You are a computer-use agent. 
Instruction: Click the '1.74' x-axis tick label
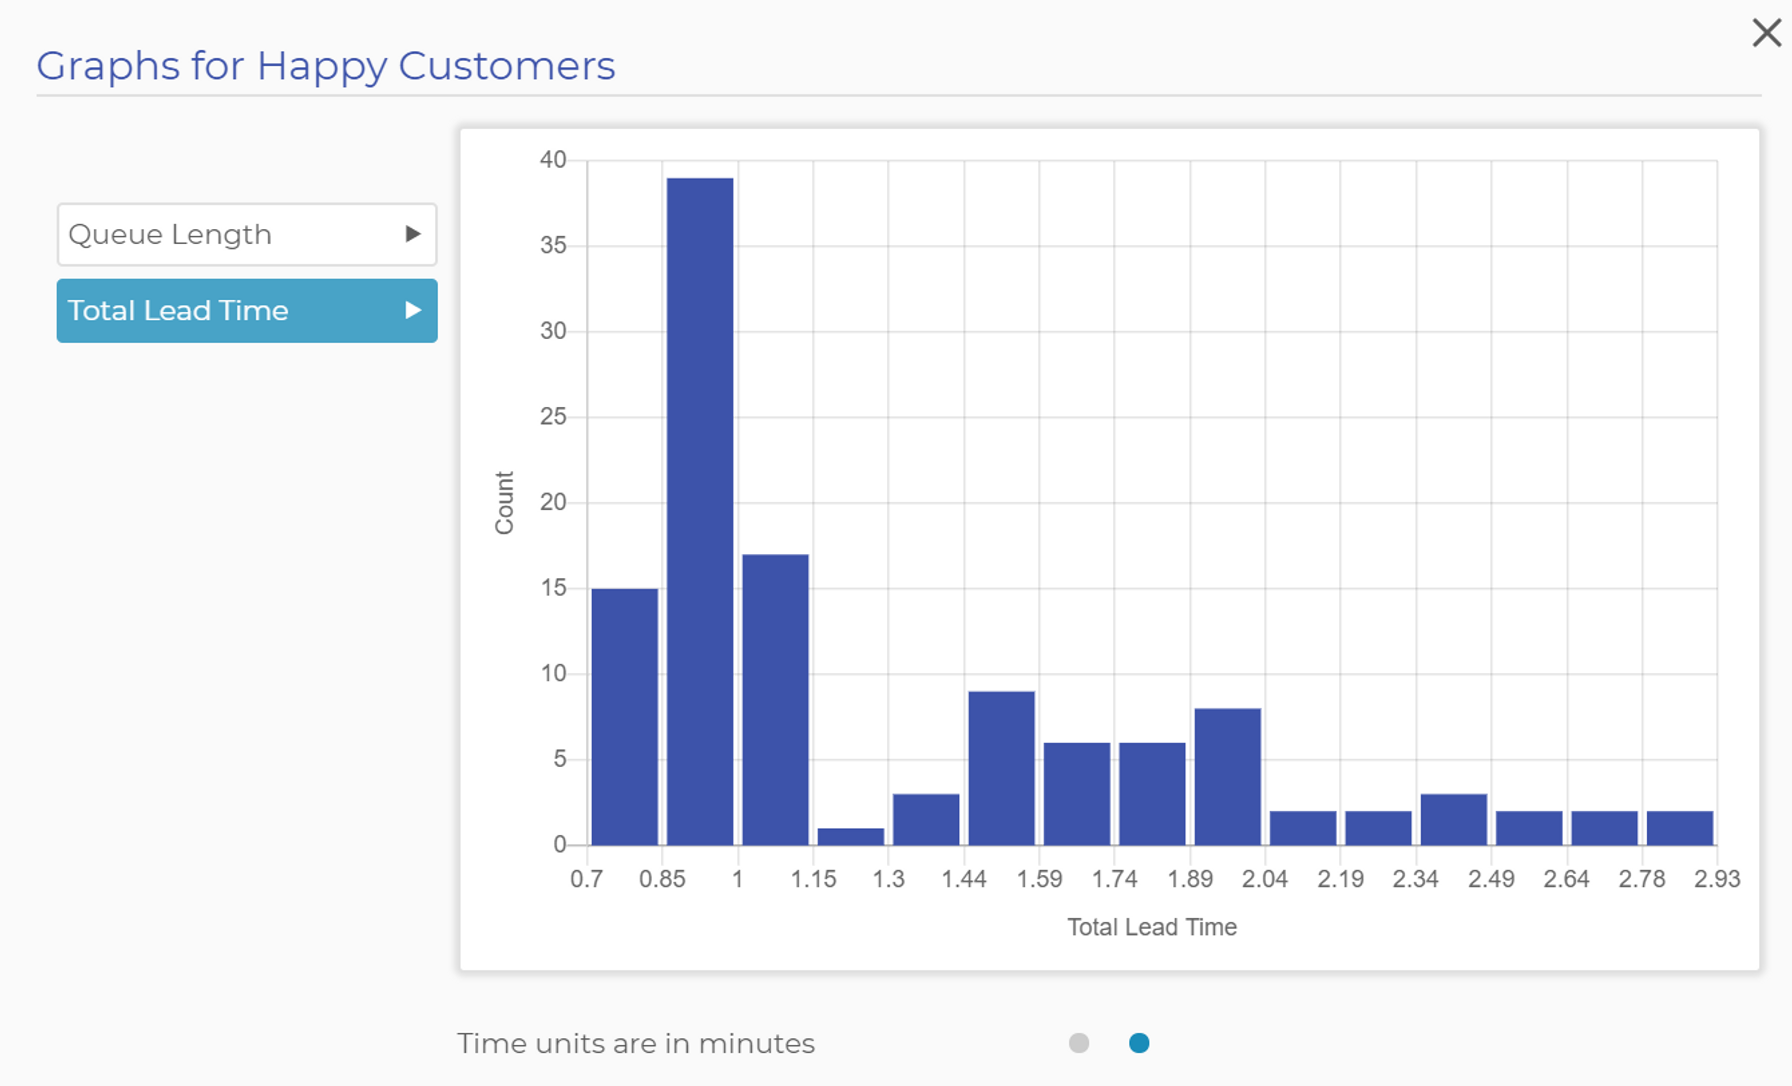click(1115, 879)
